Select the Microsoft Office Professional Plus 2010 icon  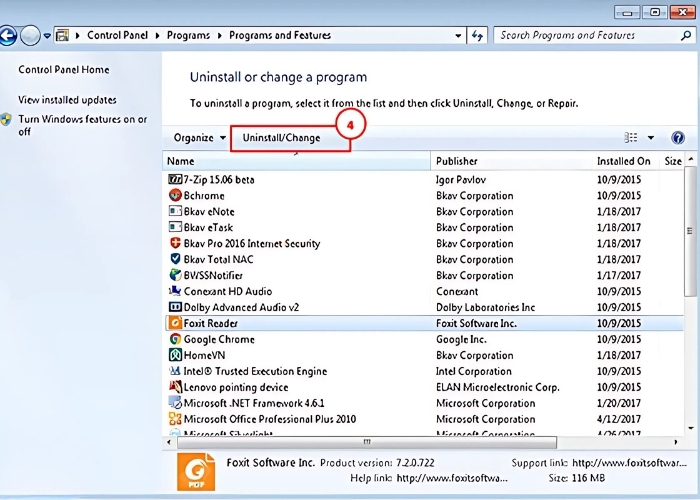(x=175, y=420)
